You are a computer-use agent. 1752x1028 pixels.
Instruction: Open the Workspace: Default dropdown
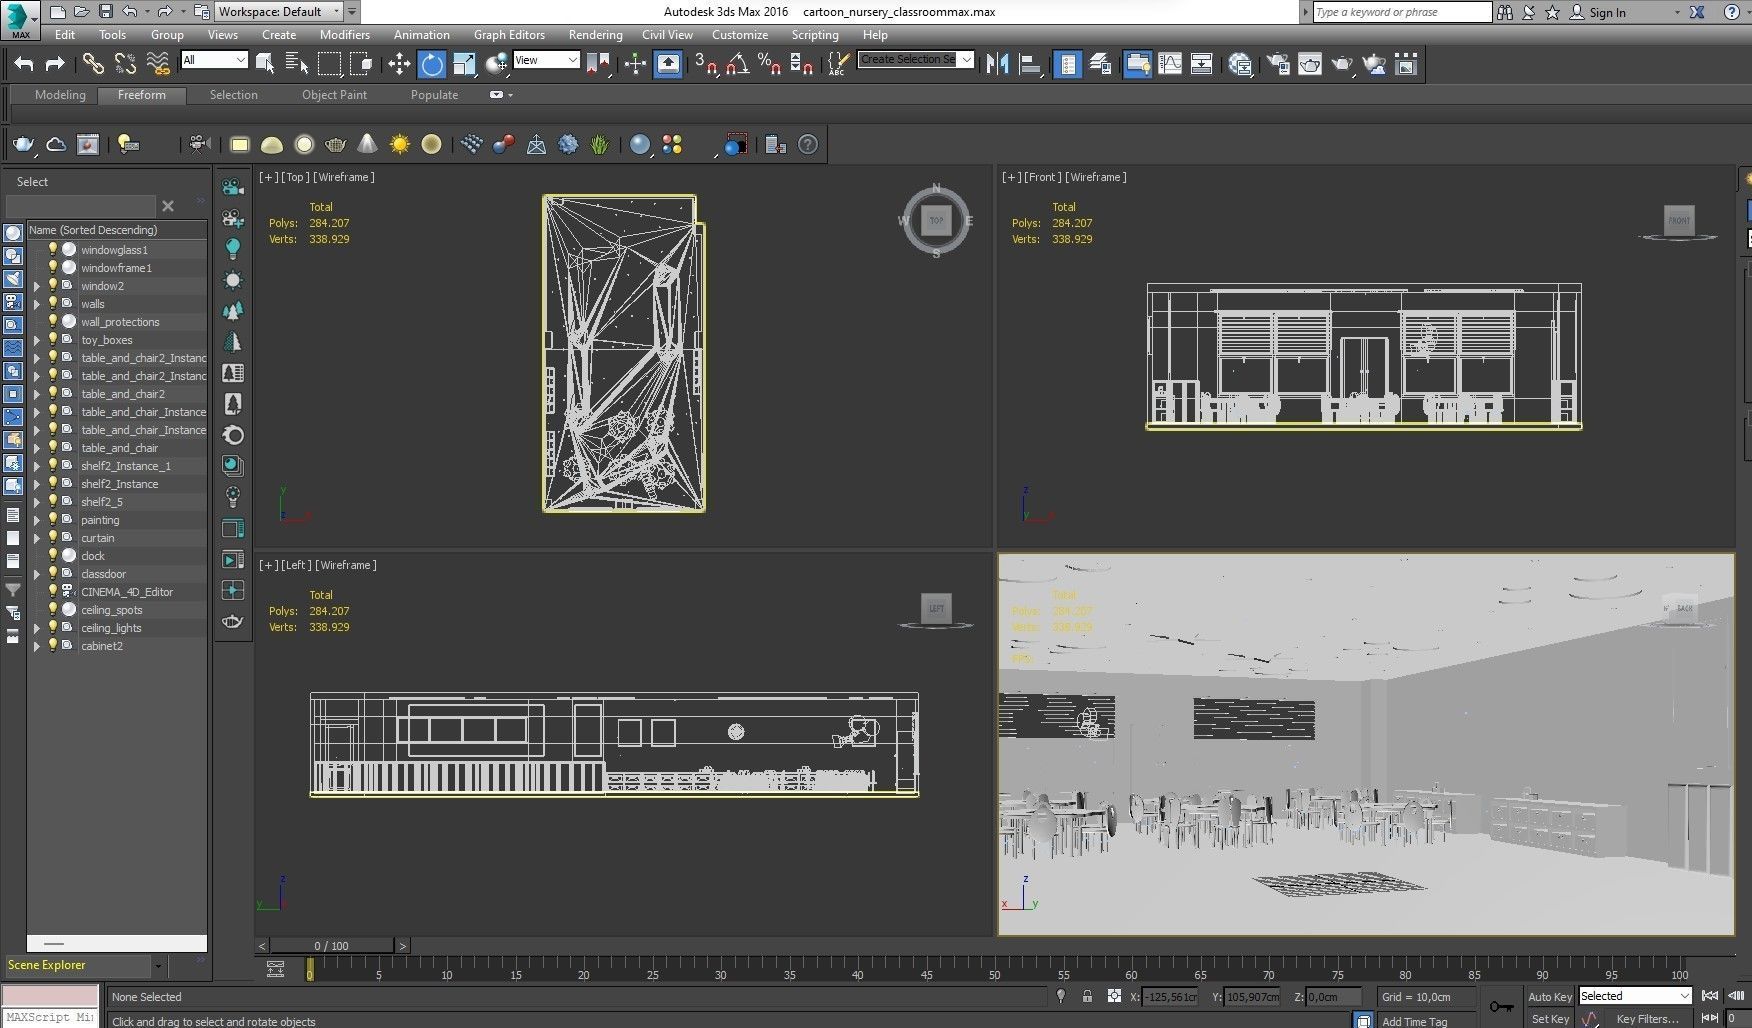pyautogui.click(x=279, y=12)
